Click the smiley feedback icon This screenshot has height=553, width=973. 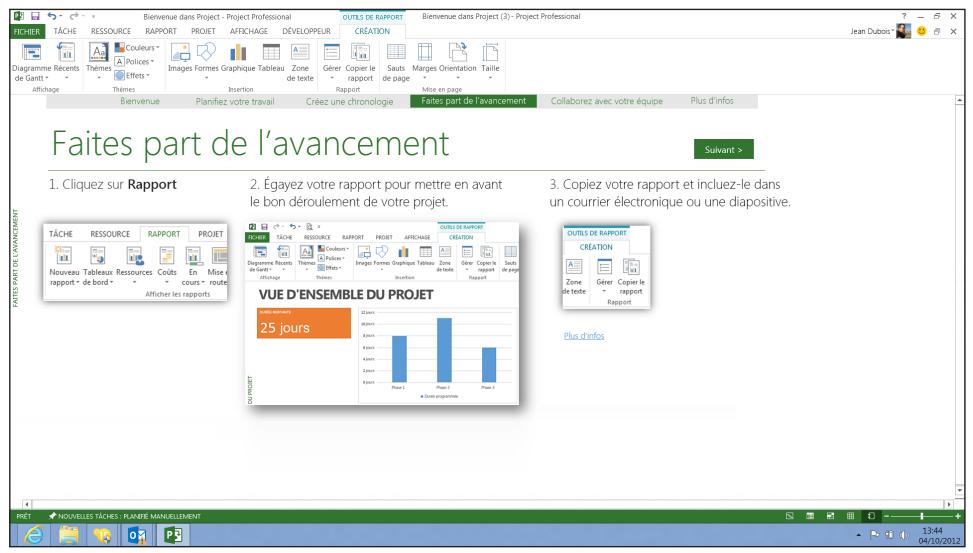(x=921, y=31)
